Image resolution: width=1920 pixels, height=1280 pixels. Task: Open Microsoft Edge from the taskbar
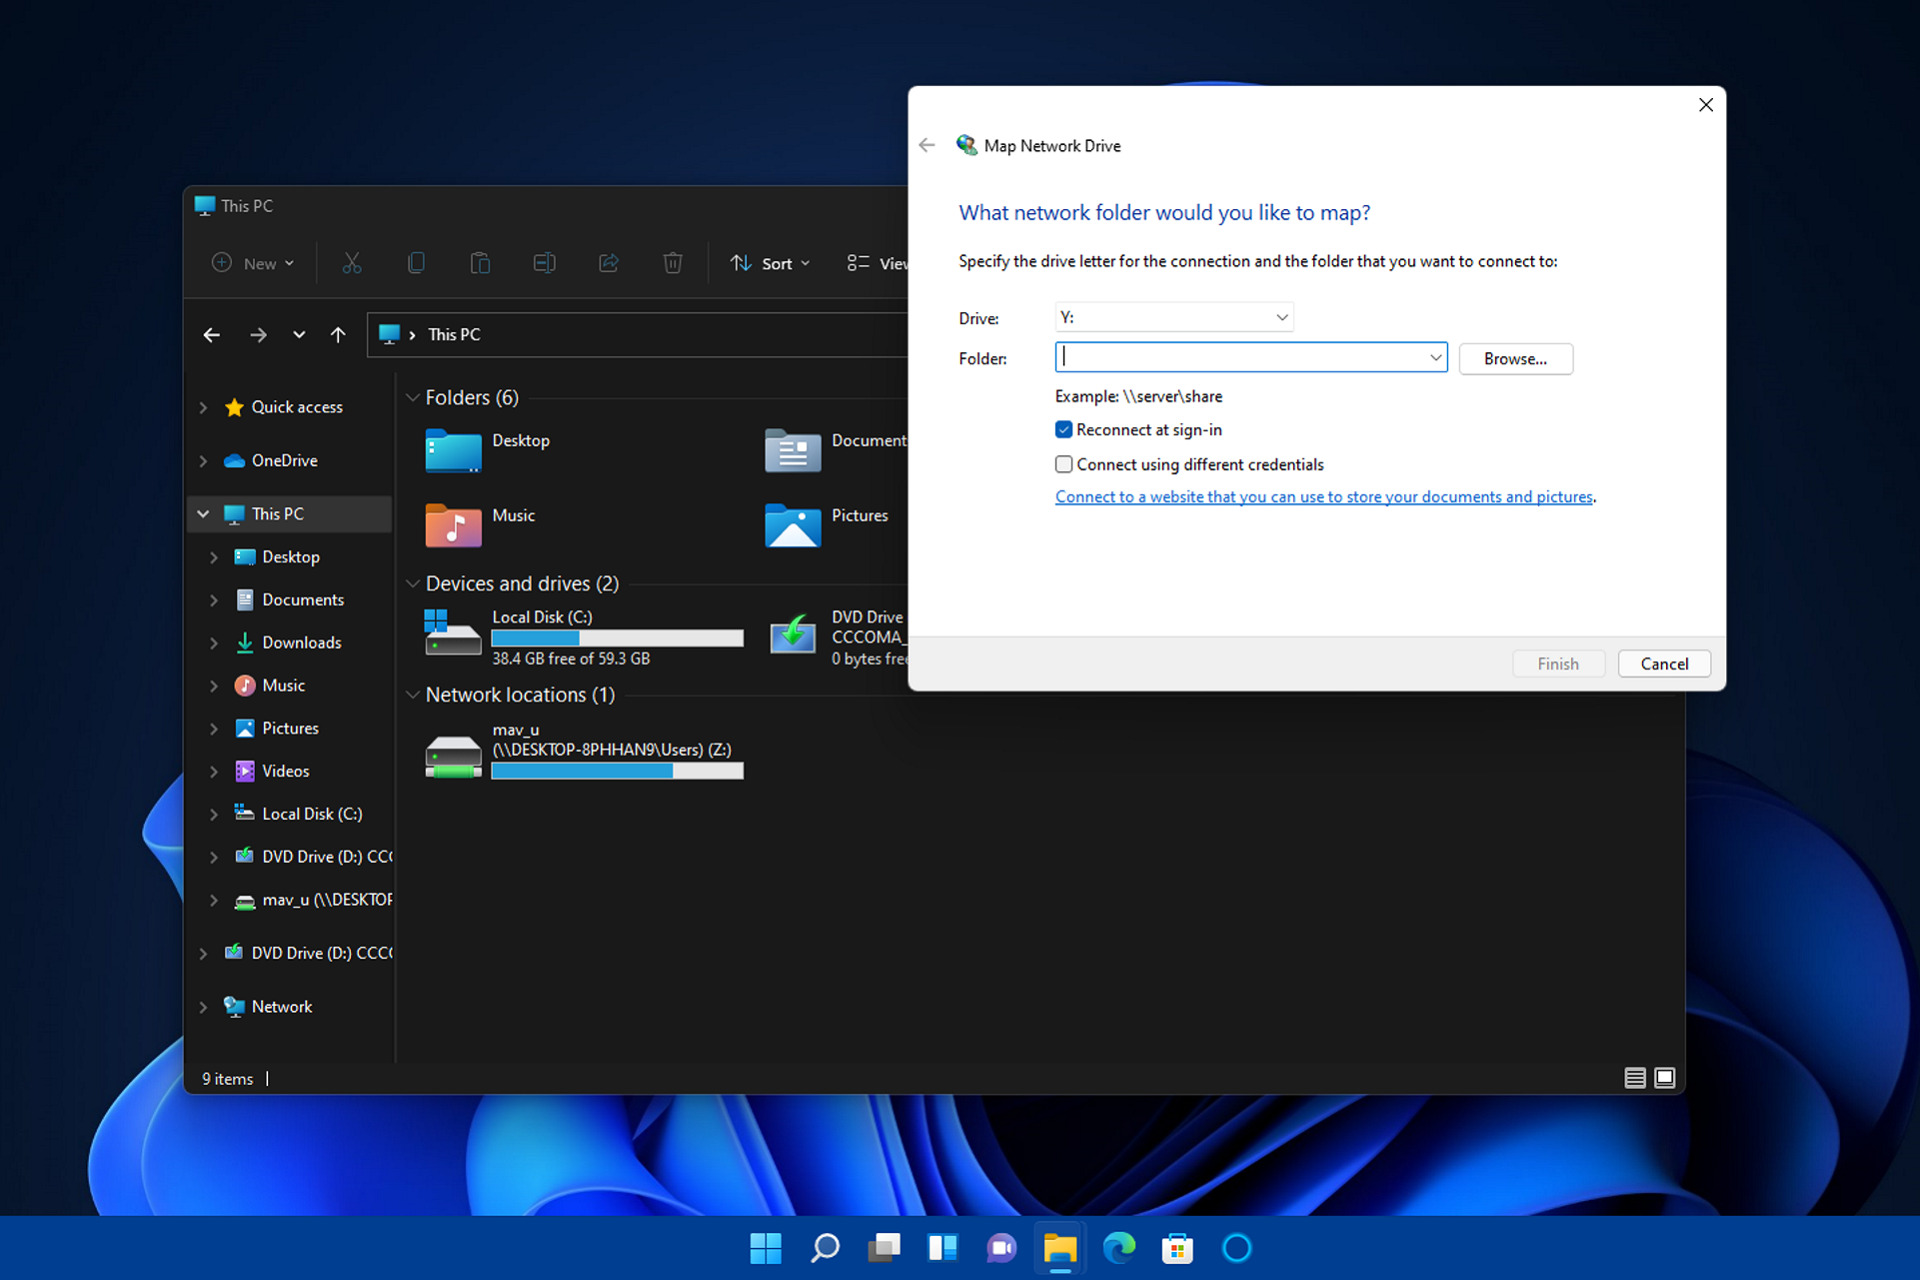1119,1247
